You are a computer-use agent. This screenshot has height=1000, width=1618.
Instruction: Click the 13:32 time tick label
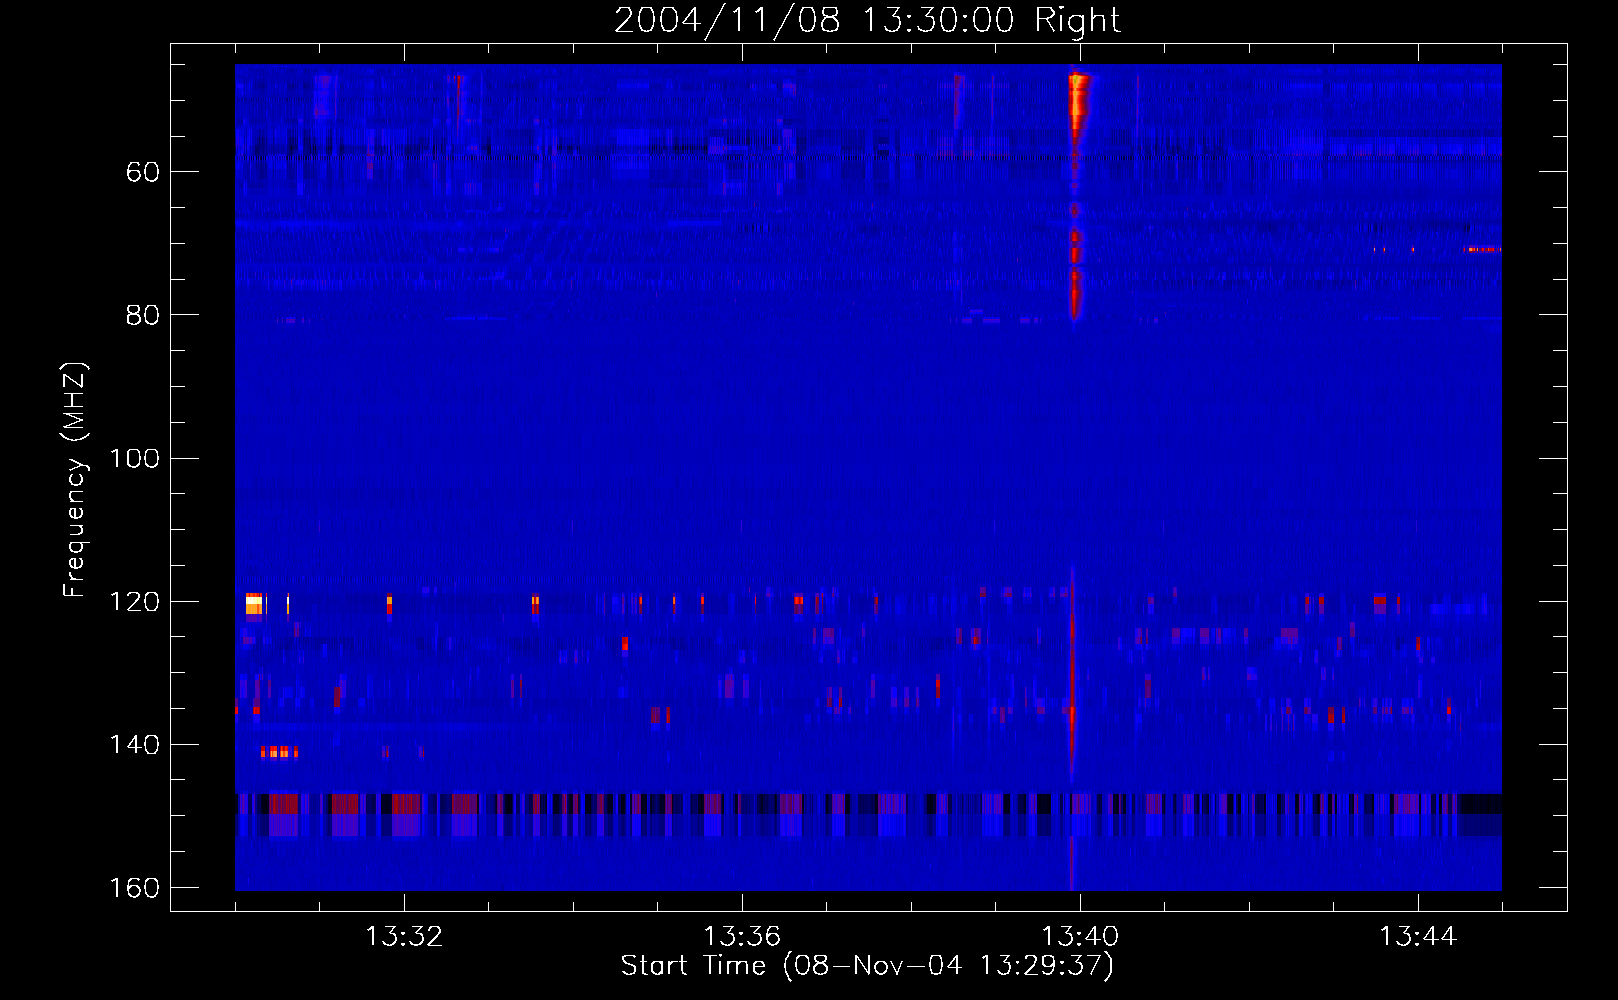pyautogui.click(x=404, y=937)
